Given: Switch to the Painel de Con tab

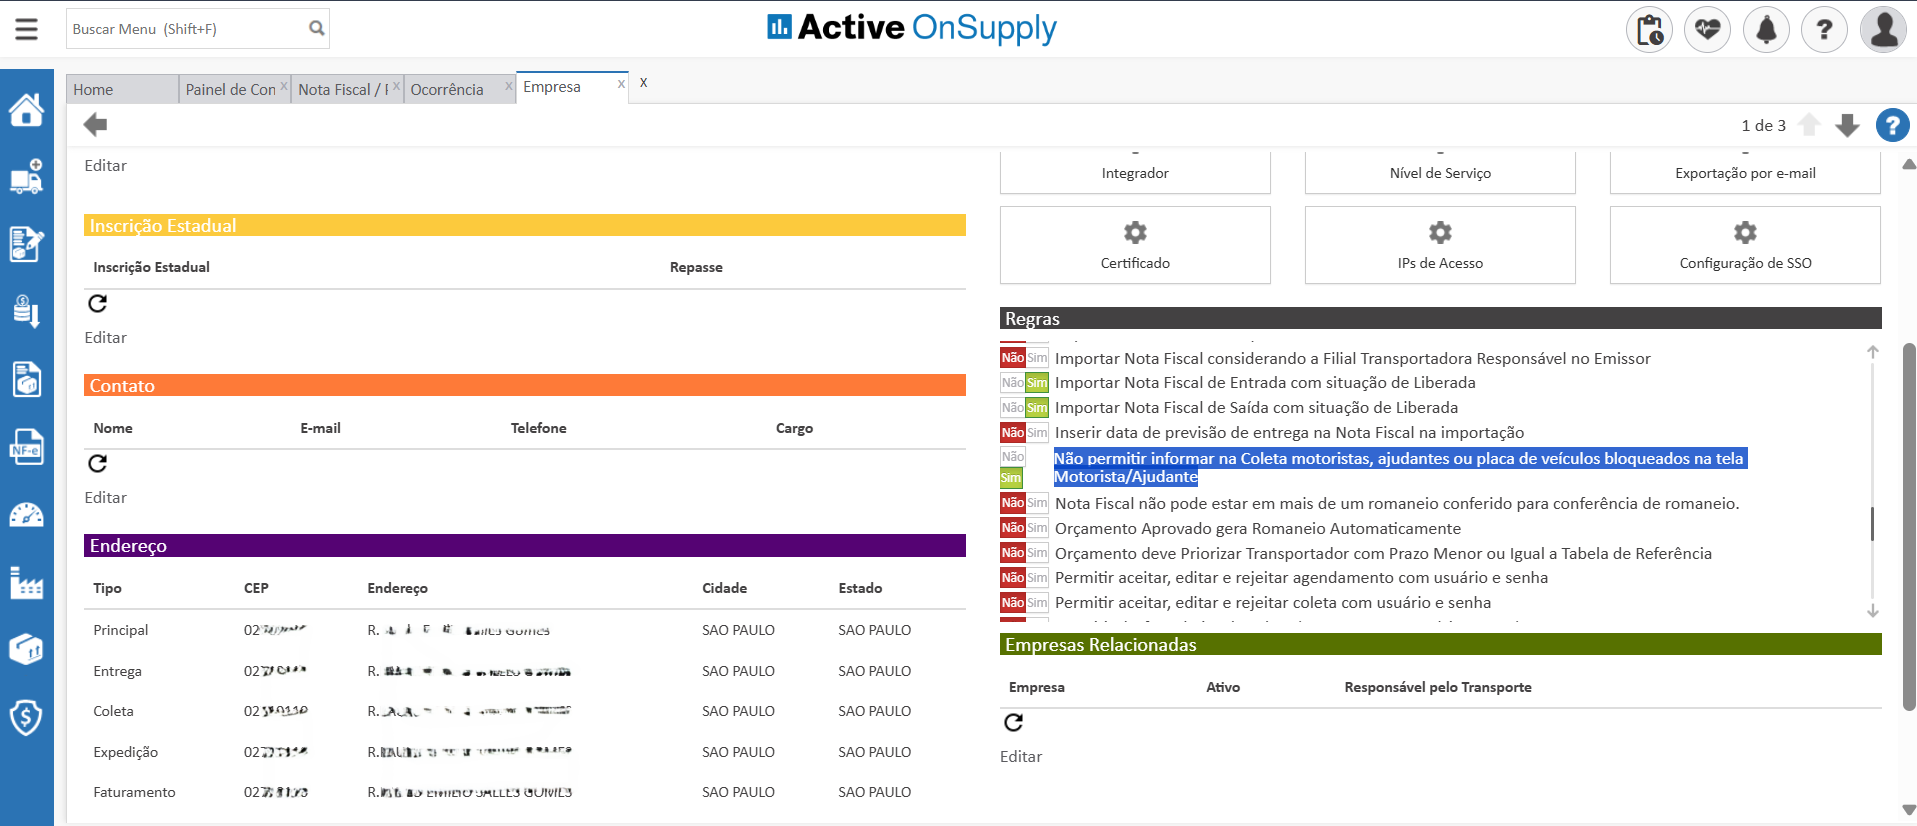Looking at the screenshot, I should click(230, 90).
